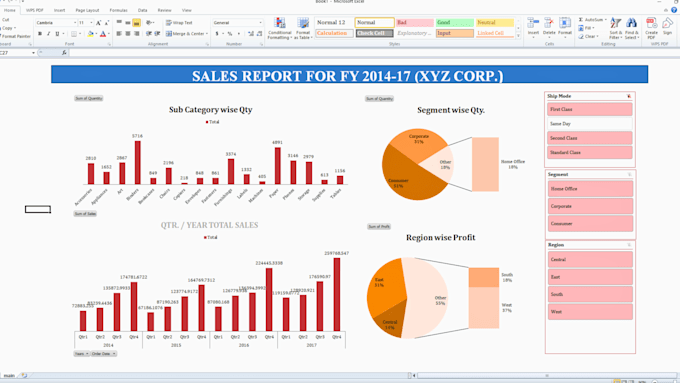Align text right in the ribbon

point(136,33)
